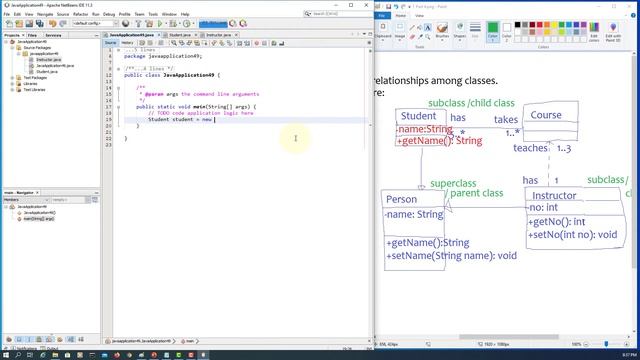
Task: Pick black color swatch in Paint palette
Action: [518, 24]
